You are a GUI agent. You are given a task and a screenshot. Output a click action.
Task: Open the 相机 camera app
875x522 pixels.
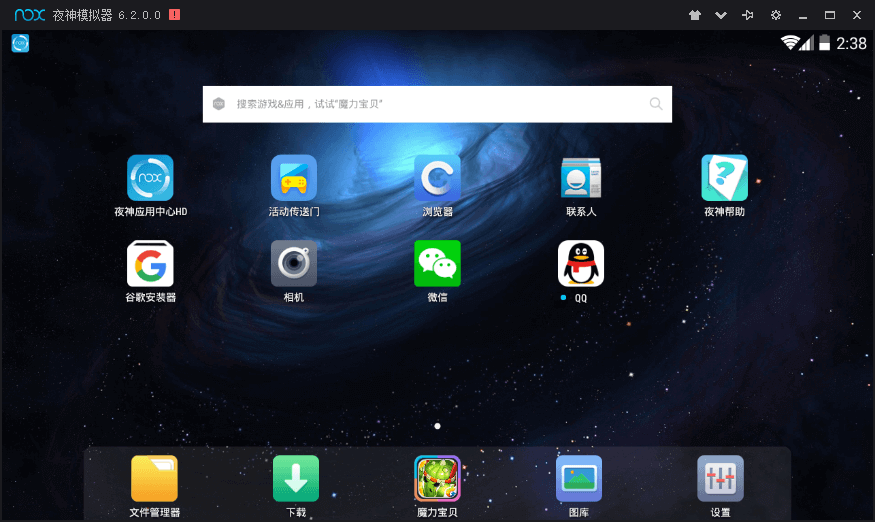click(294, 264)
